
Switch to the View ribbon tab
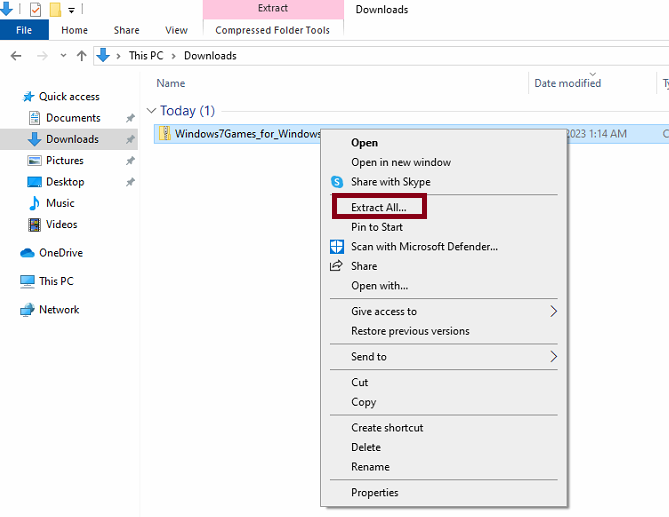point(176,30)
